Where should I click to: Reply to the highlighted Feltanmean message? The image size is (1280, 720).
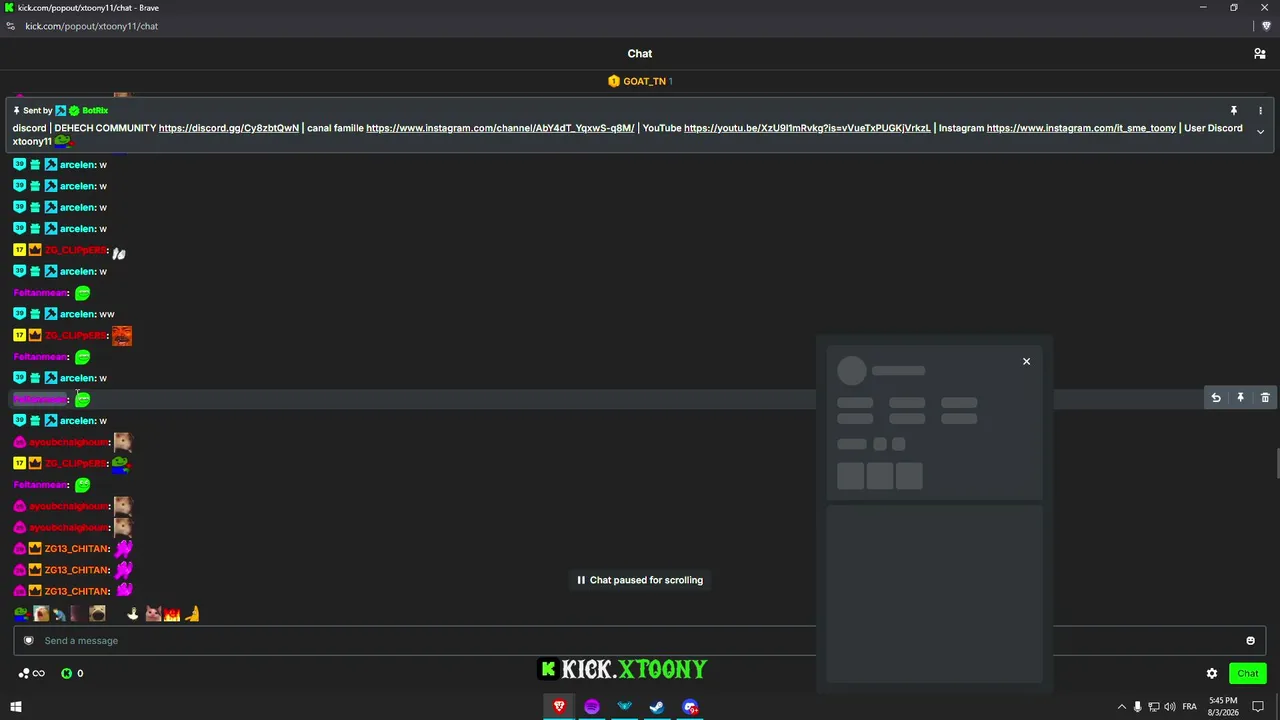point(1216,398)
